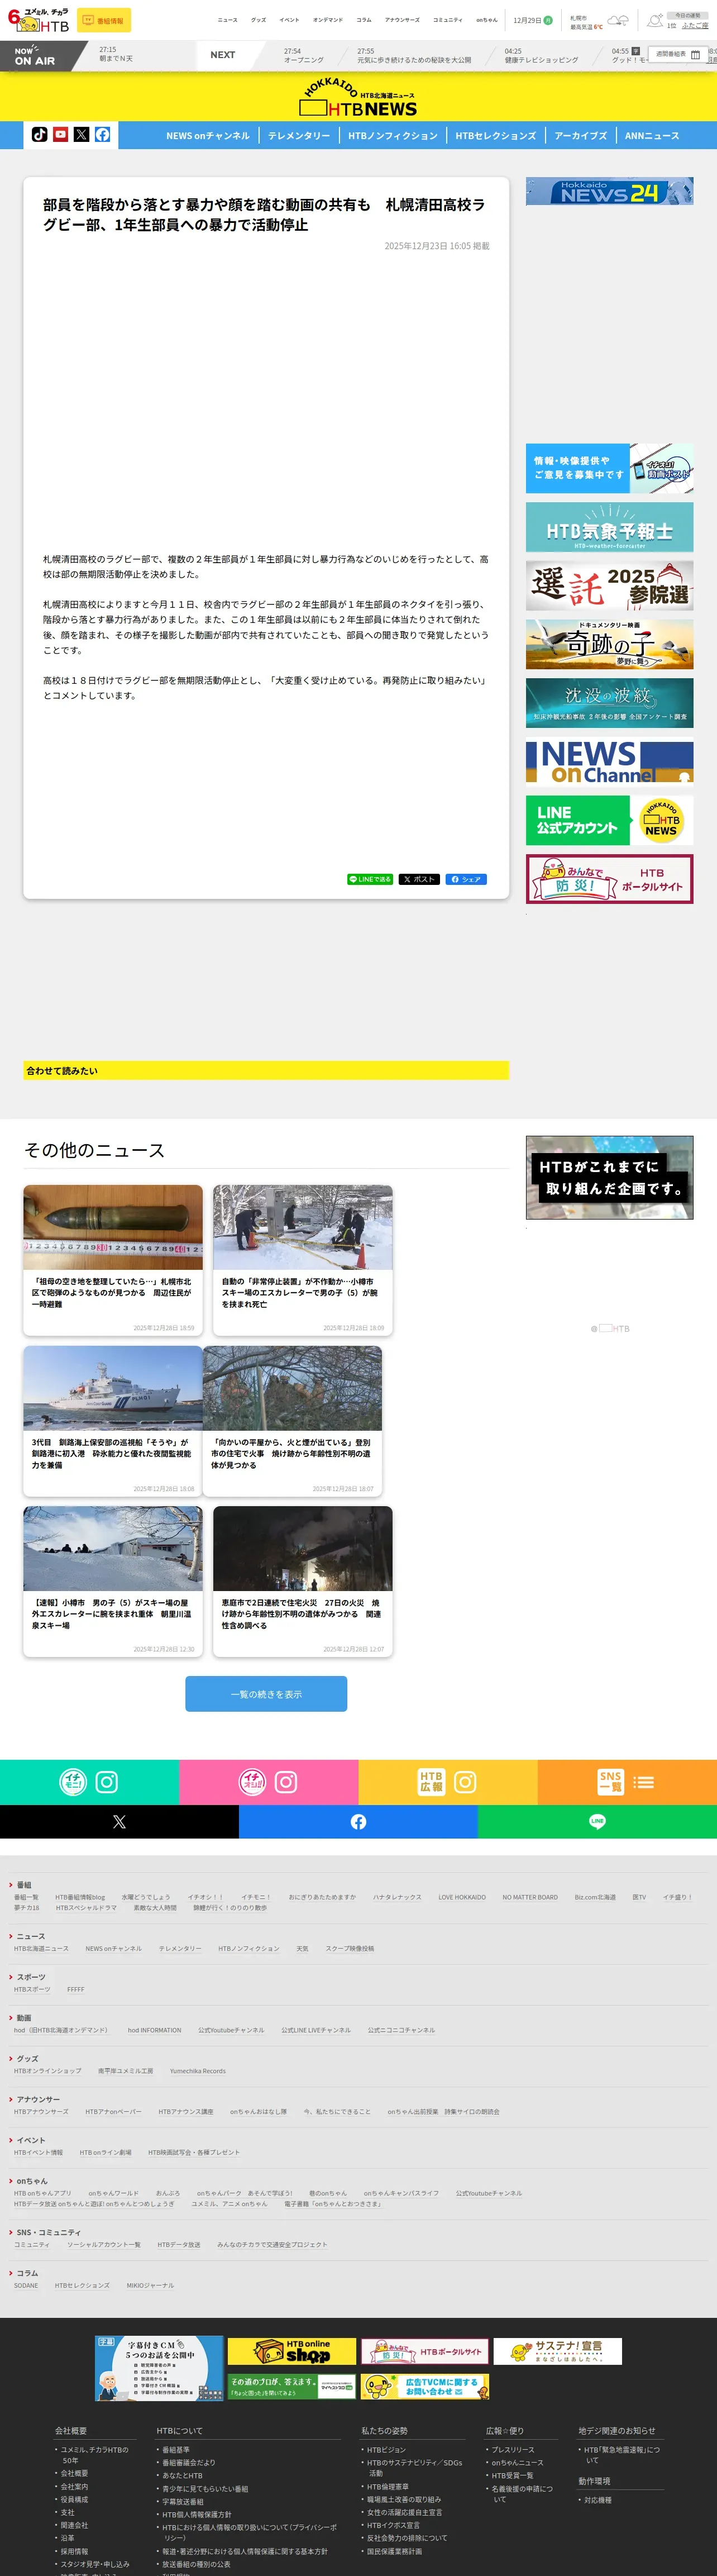
Task: Open the HTBノンフィクション tab
Action: 393,136
